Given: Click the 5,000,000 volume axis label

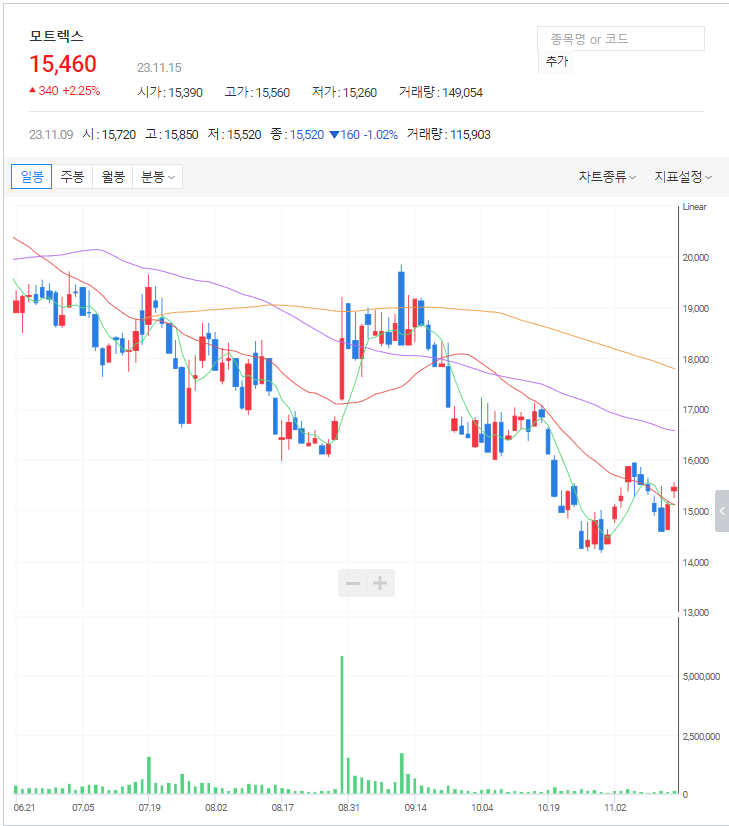Looking at the screenshot, I should [701, 676].
